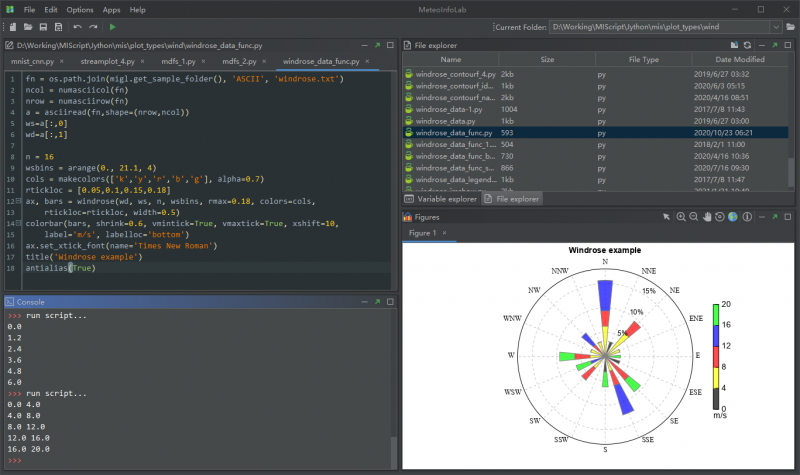Select windrose_data_func_b file in explorer

(455, 158)
